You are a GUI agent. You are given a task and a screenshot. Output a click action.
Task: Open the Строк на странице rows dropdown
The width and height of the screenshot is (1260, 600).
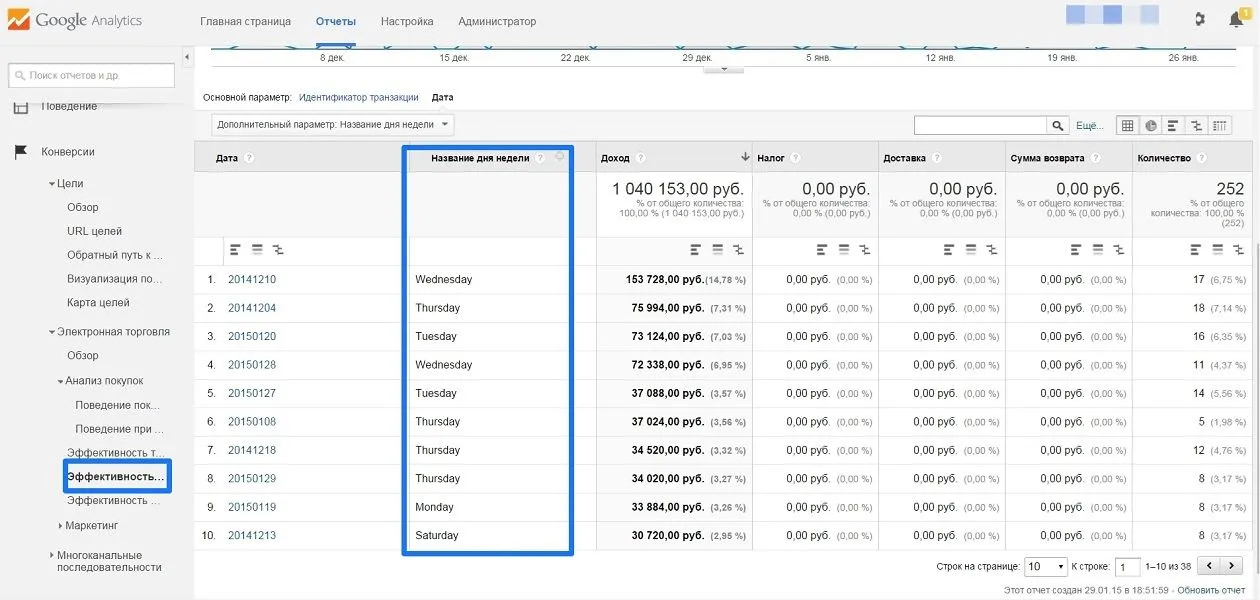(1046, 566)
